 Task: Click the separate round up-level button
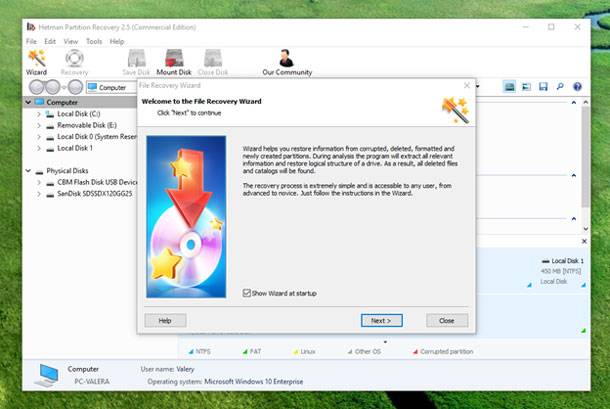click(x=75, y=87)
